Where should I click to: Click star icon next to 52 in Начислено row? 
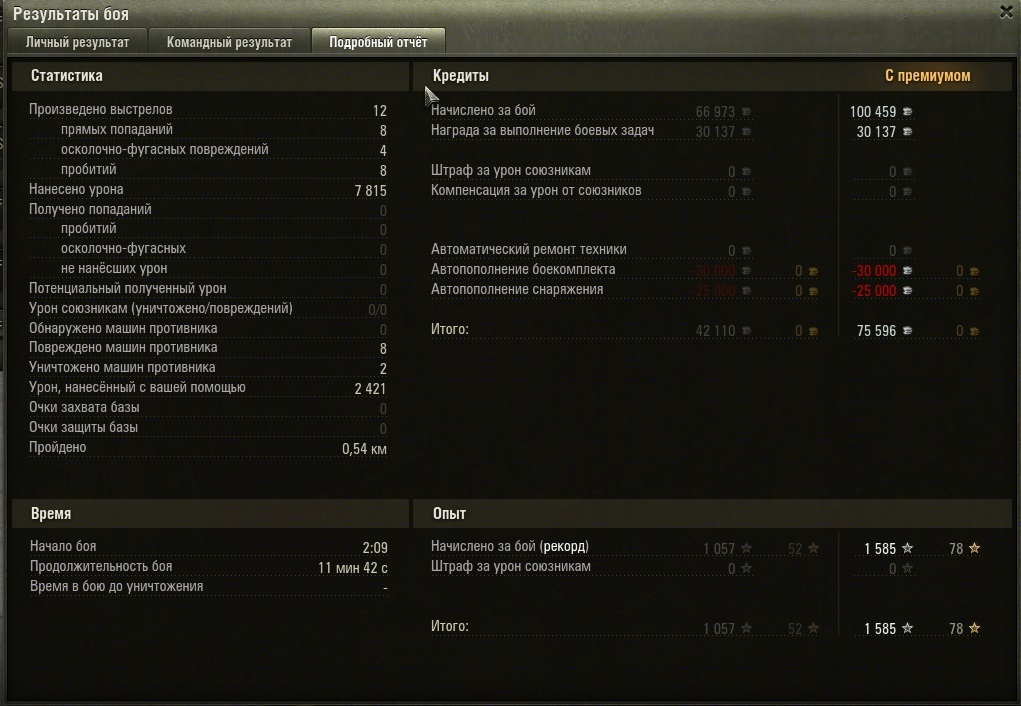tap(814, 548)
